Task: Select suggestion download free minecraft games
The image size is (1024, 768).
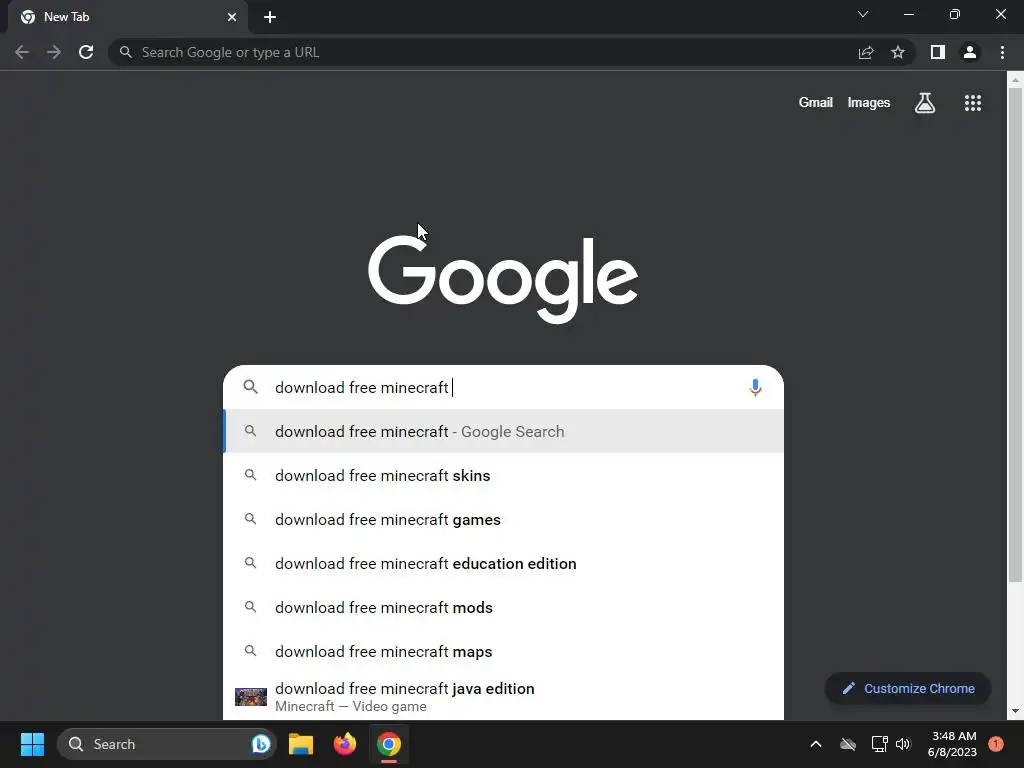Action: coord(504,519)
